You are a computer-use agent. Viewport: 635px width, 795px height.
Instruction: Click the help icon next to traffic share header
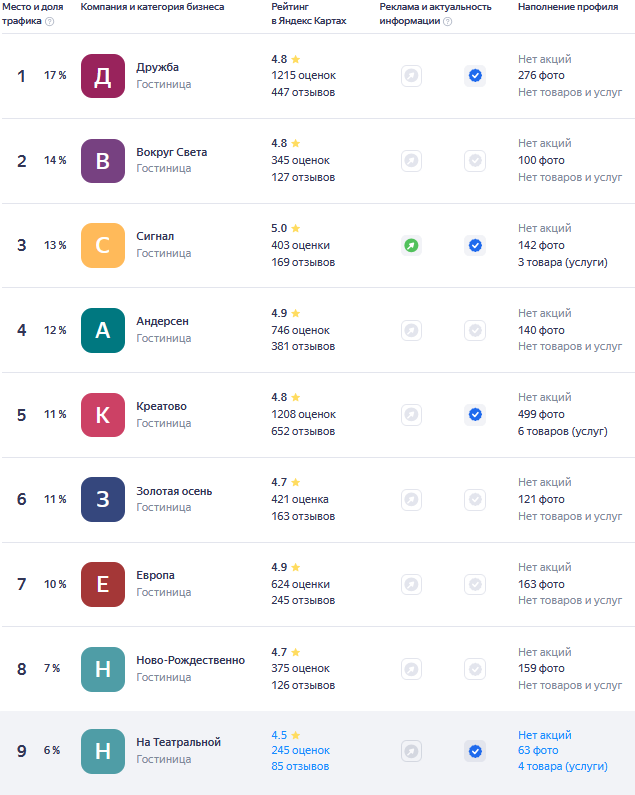[x=50, y=21]
